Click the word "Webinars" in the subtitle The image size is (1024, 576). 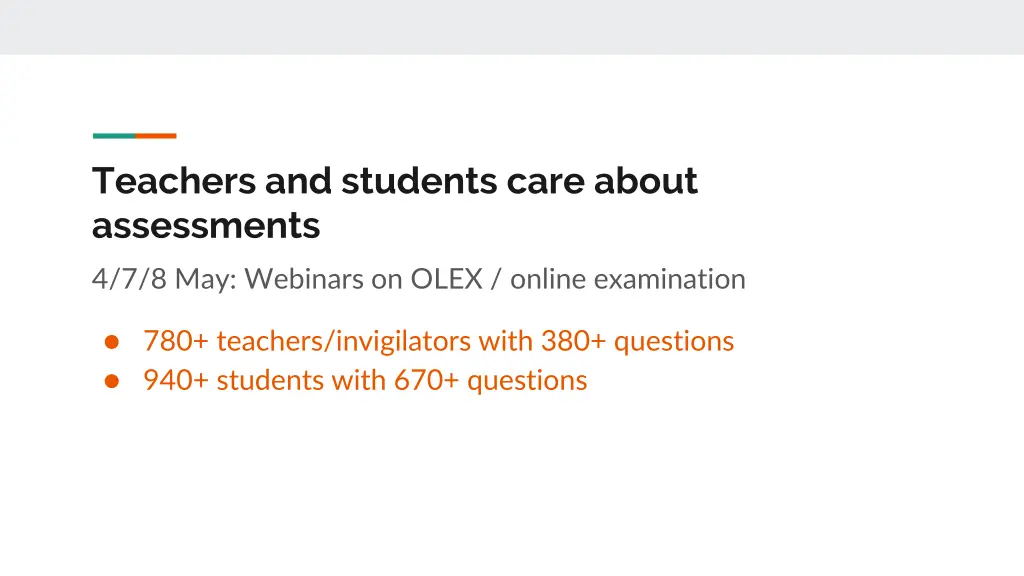pyautogui.click(x=304, y=279)
